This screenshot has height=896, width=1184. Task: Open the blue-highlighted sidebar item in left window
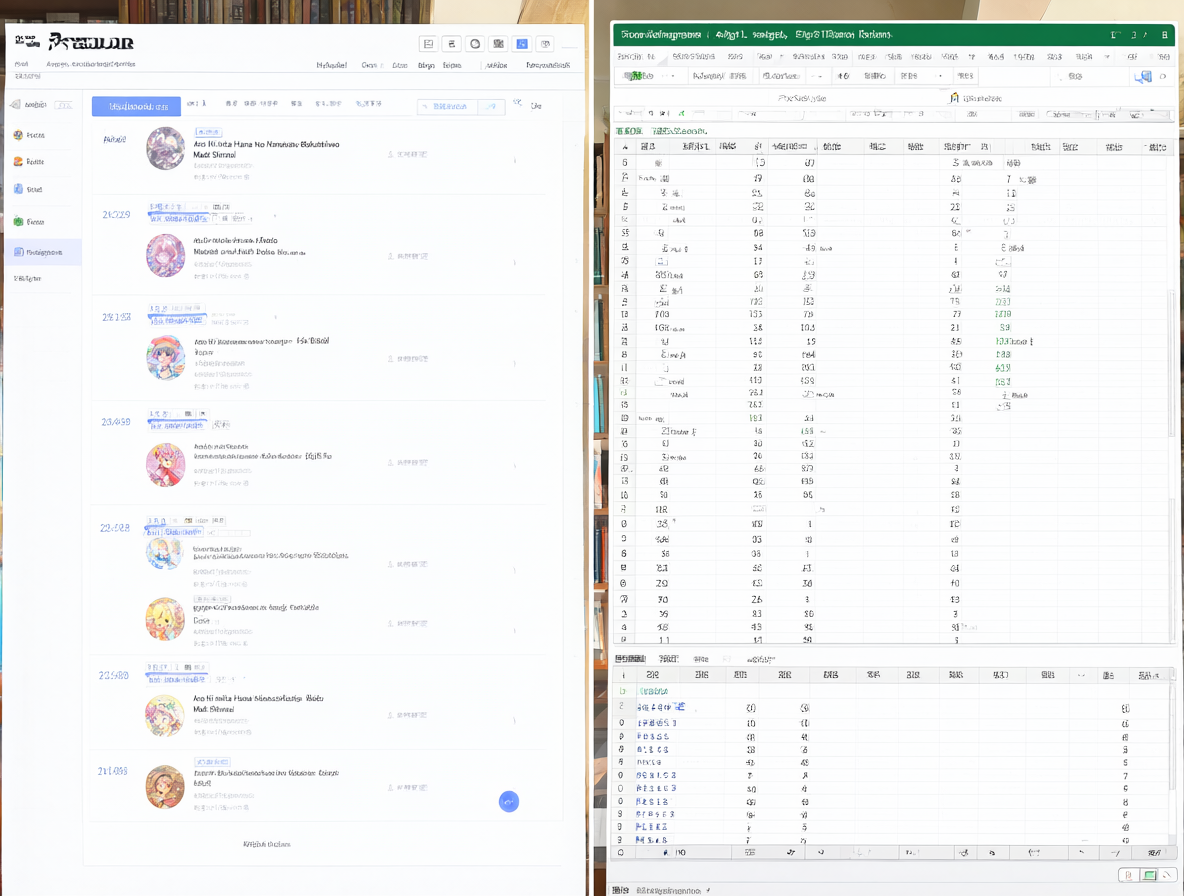click(x=44, y=252)
